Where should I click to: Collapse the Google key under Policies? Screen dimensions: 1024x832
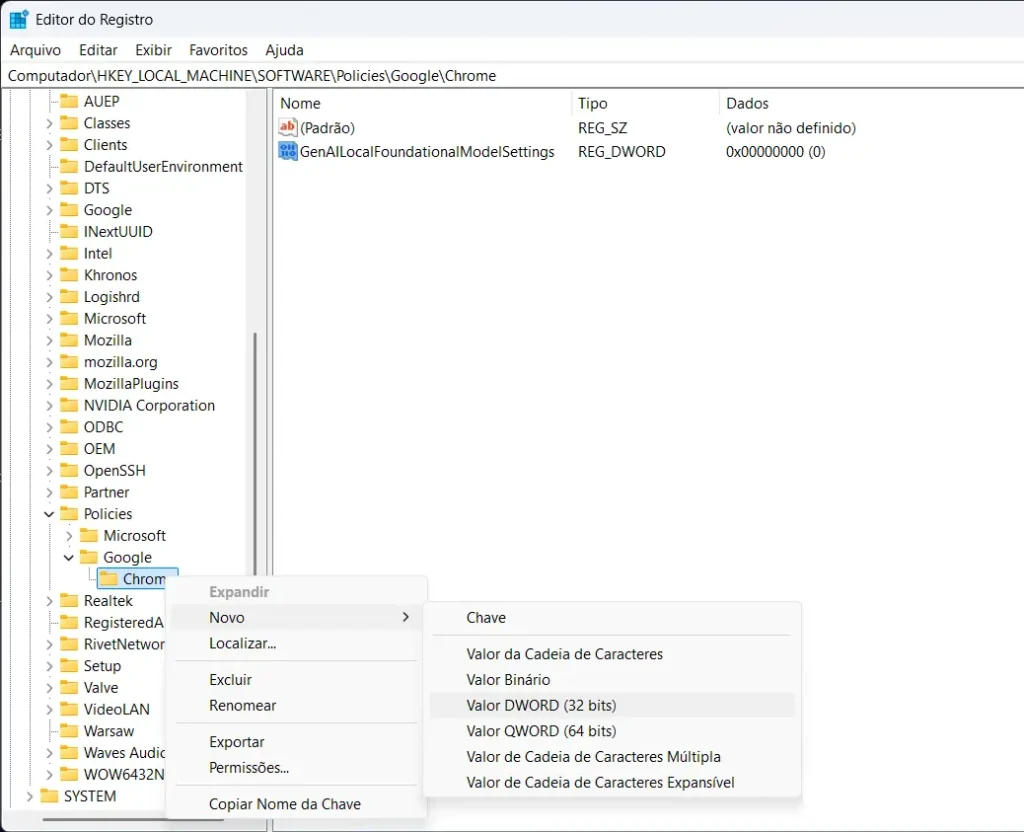[69, 557]
